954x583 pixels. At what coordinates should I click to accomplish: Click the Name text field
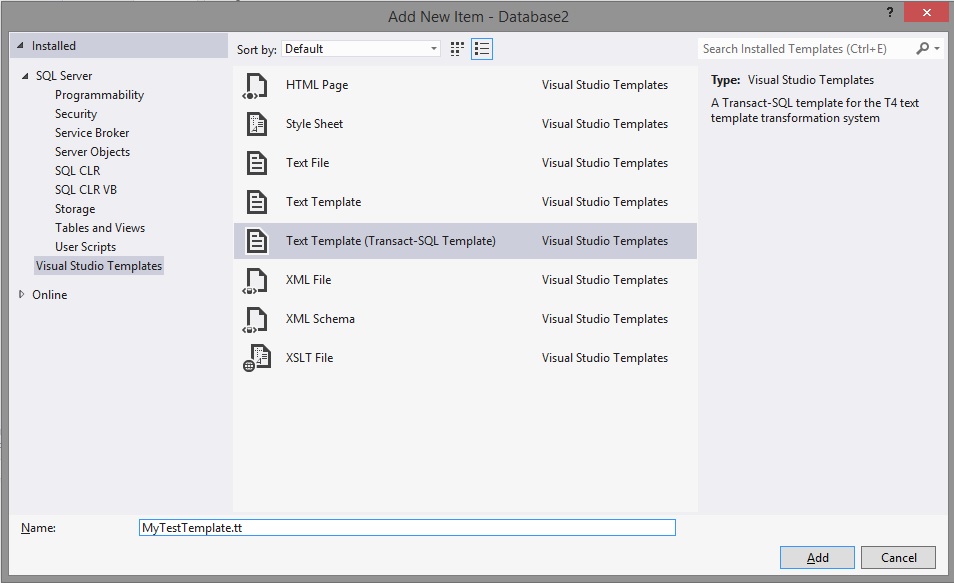pos(407,528)
